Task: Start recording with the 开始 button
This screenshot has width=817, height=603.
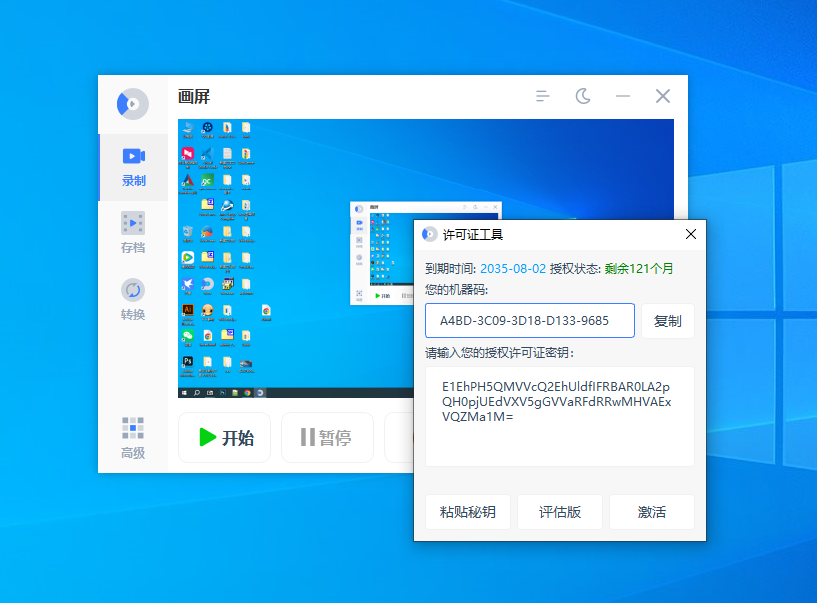Action: [225, 438]
